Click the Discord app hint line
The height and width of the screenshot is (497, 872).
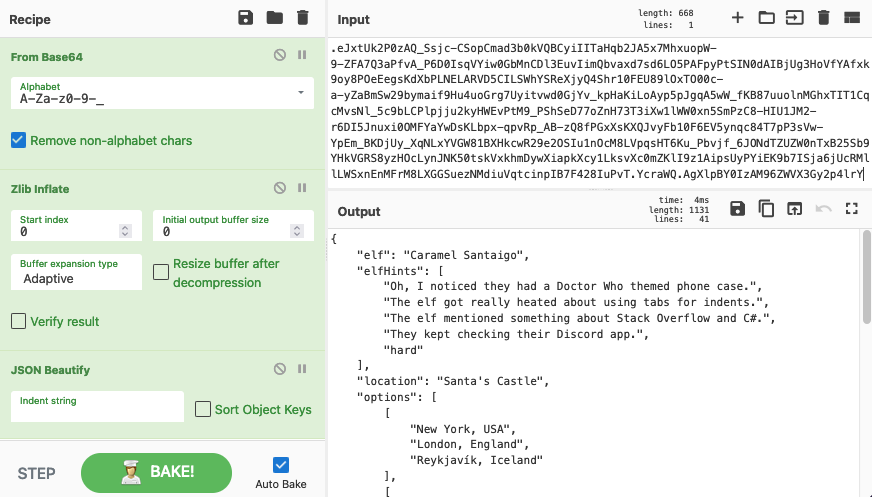click(516, 334)
